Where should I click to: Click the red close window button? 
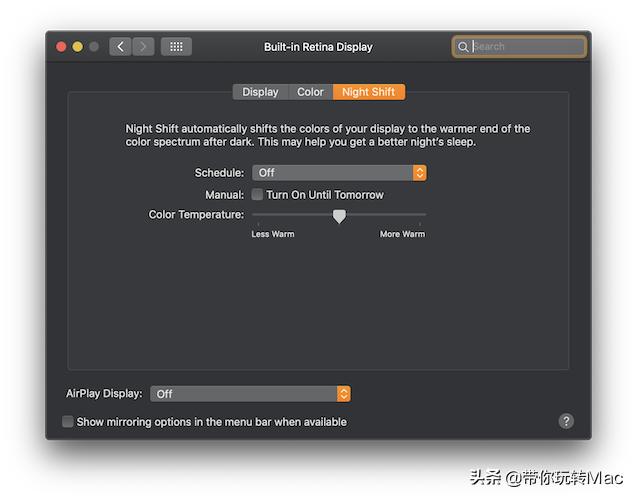(x=61, y=47)
